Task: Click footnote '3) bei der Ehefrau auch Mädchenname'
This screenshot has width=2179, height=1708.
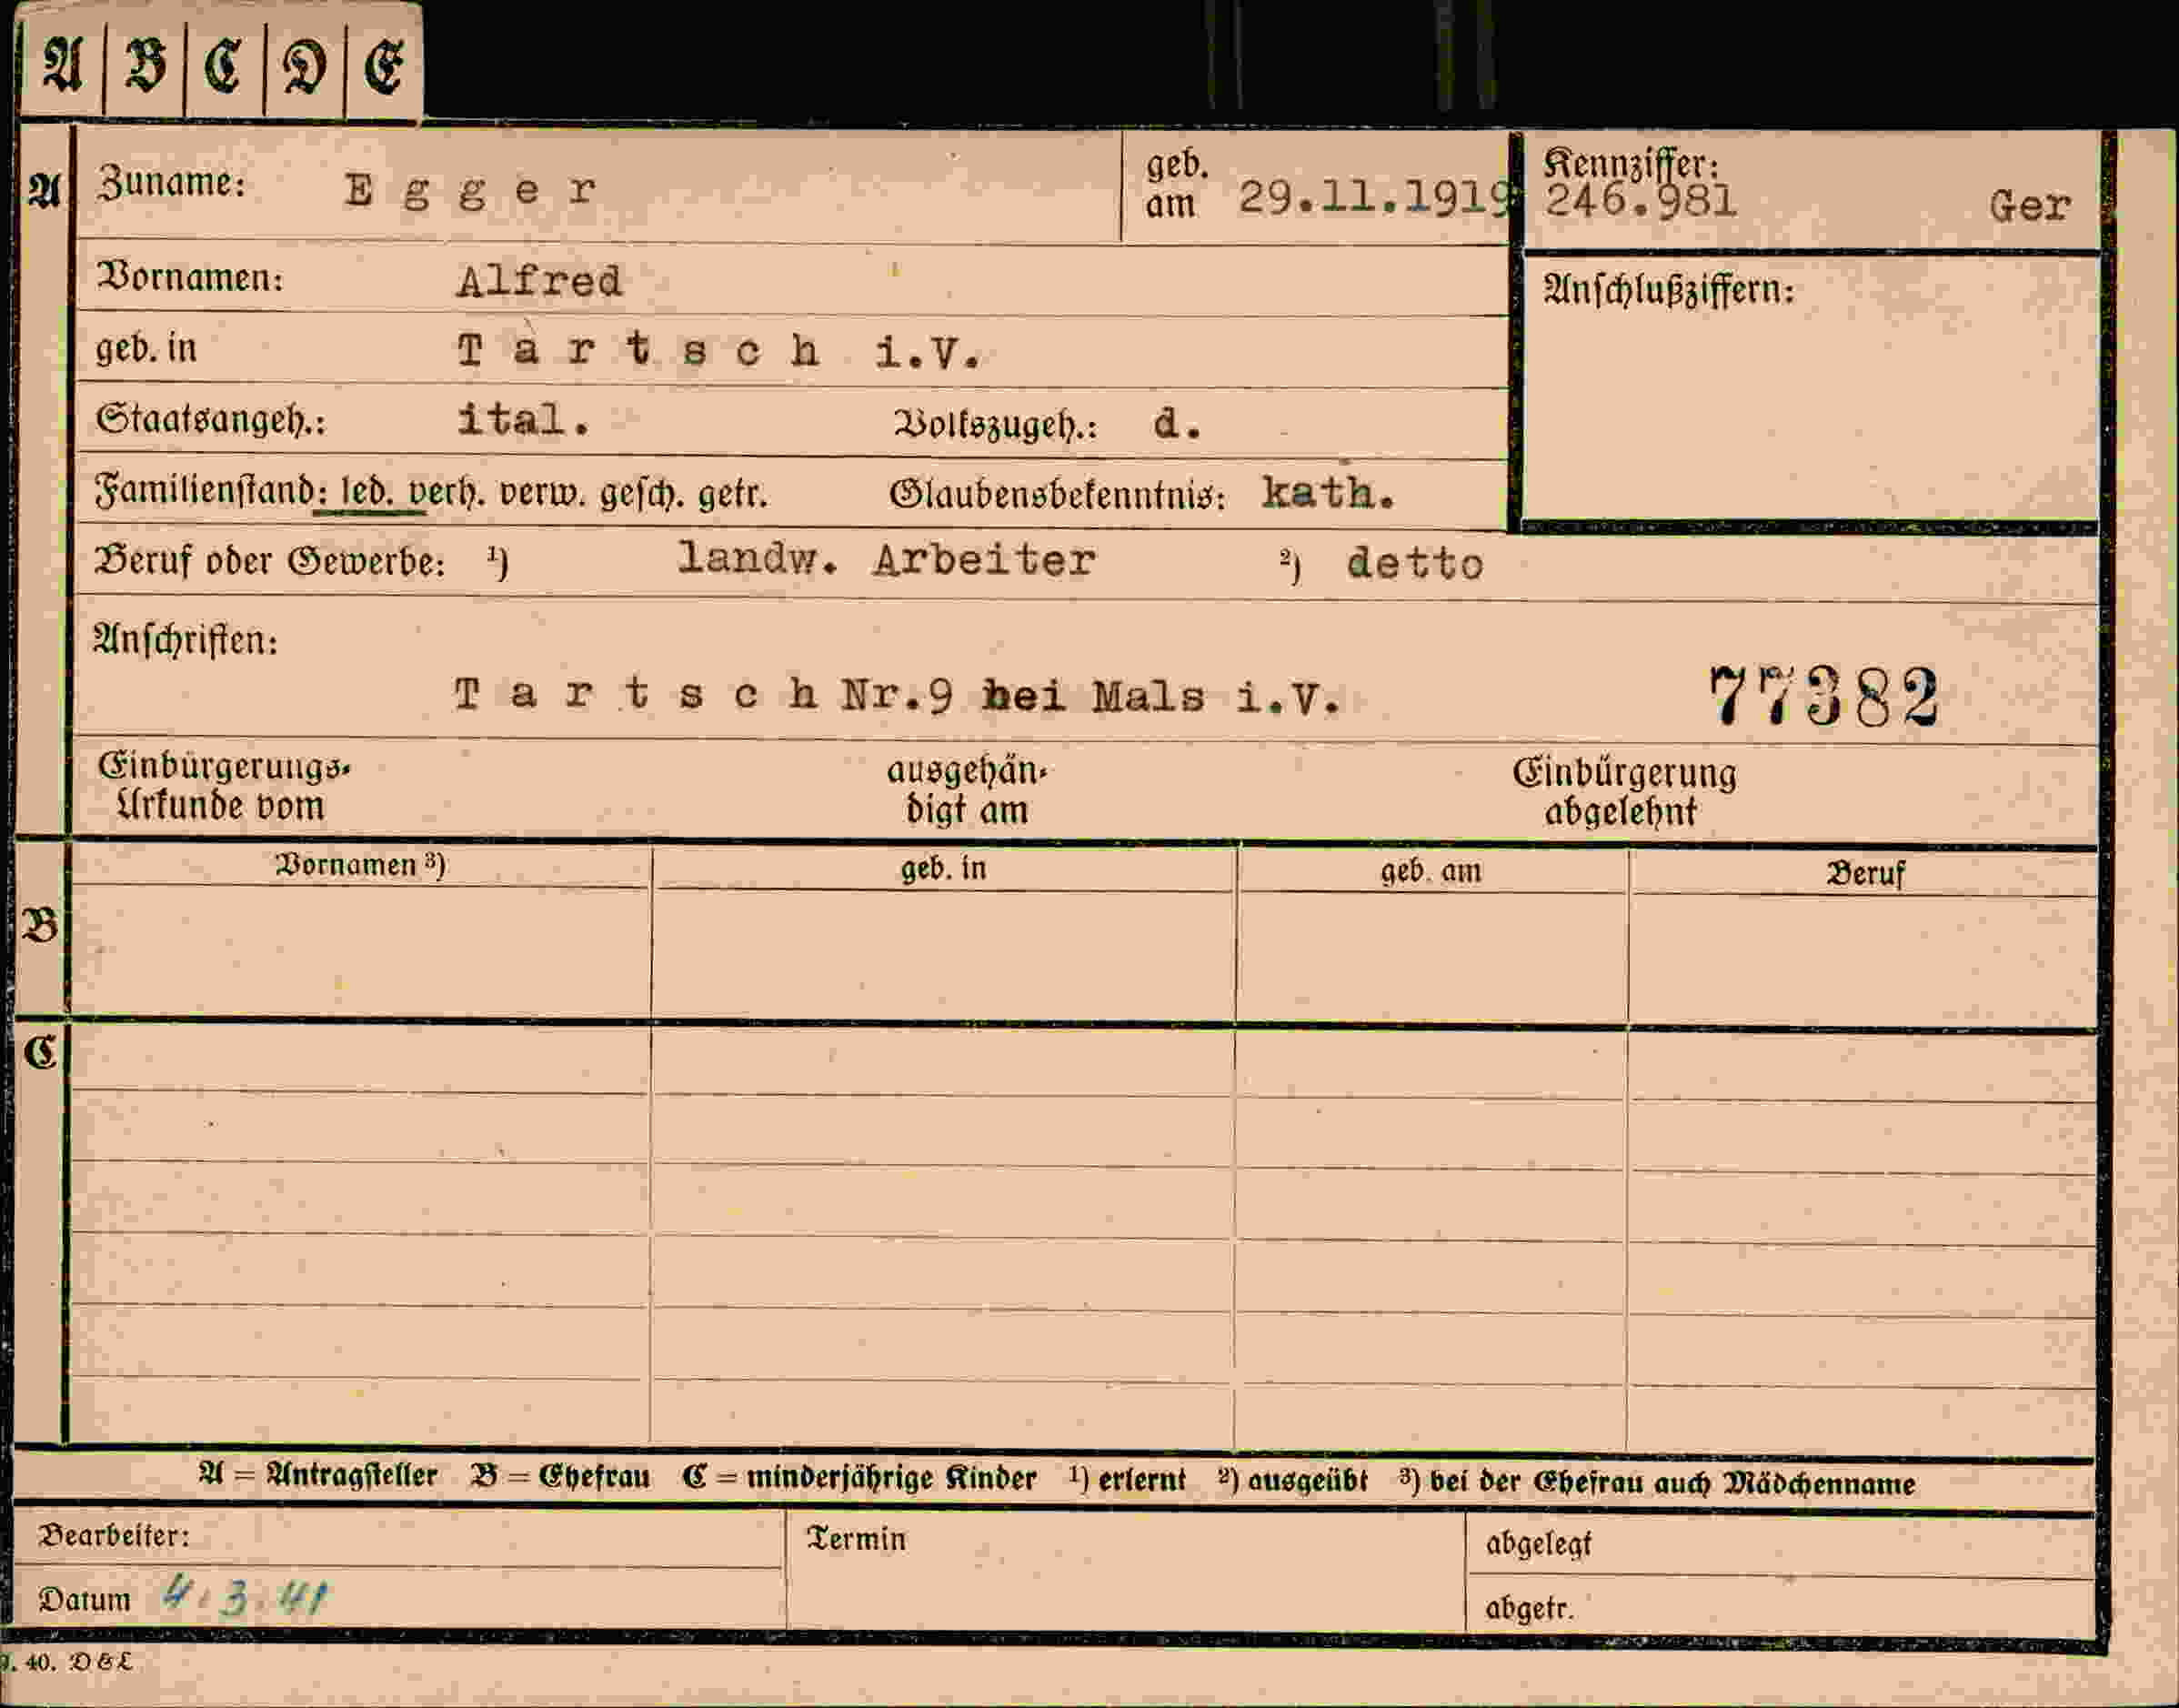Action: click(1657, 1483)
